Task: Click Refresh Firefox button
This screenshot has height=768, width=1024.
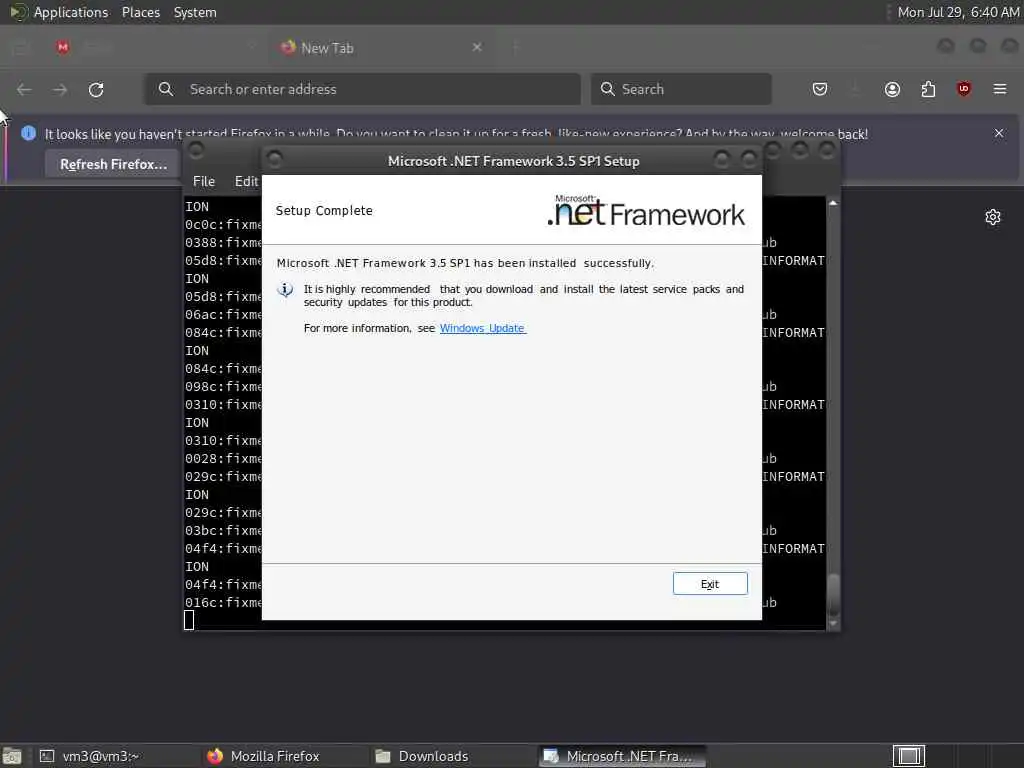Action: point(114,164)
